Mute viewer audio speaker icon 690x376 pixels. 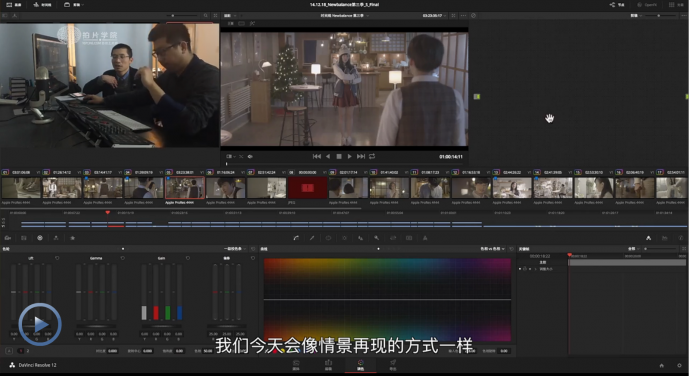point(250,156)
